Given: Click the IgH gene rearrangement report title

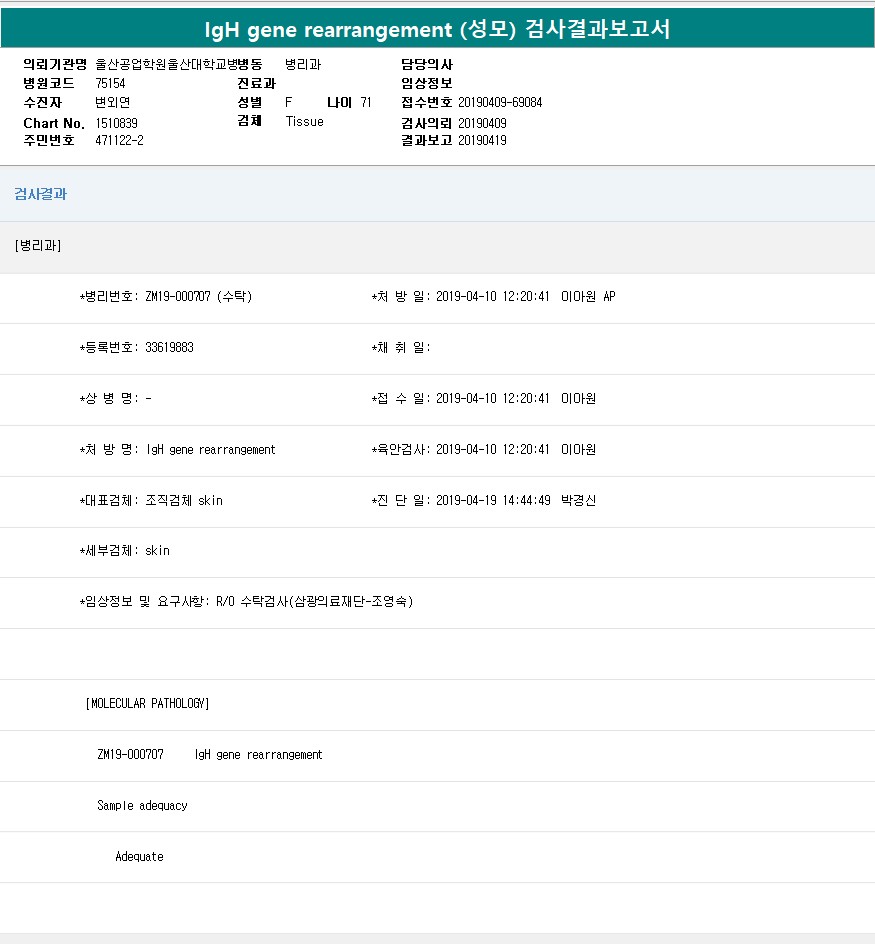Looking at the screenshot, I should [x=437, y=29].
